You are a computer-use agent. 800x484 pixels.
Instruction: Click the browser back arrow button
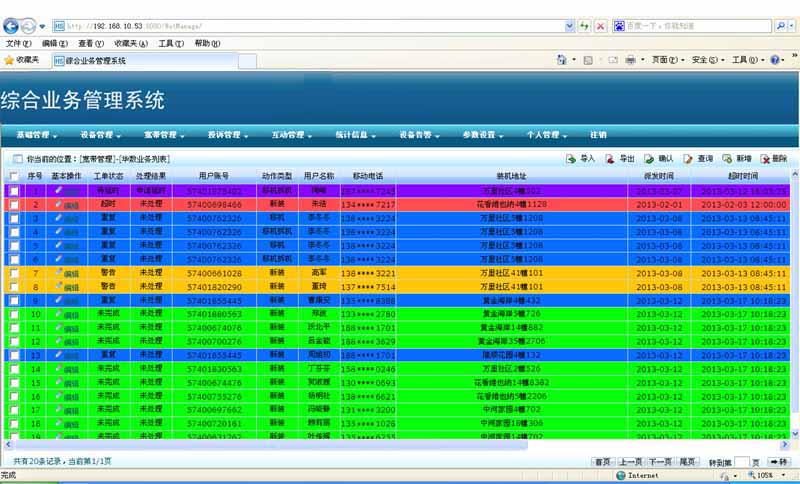tap(12, 25)
